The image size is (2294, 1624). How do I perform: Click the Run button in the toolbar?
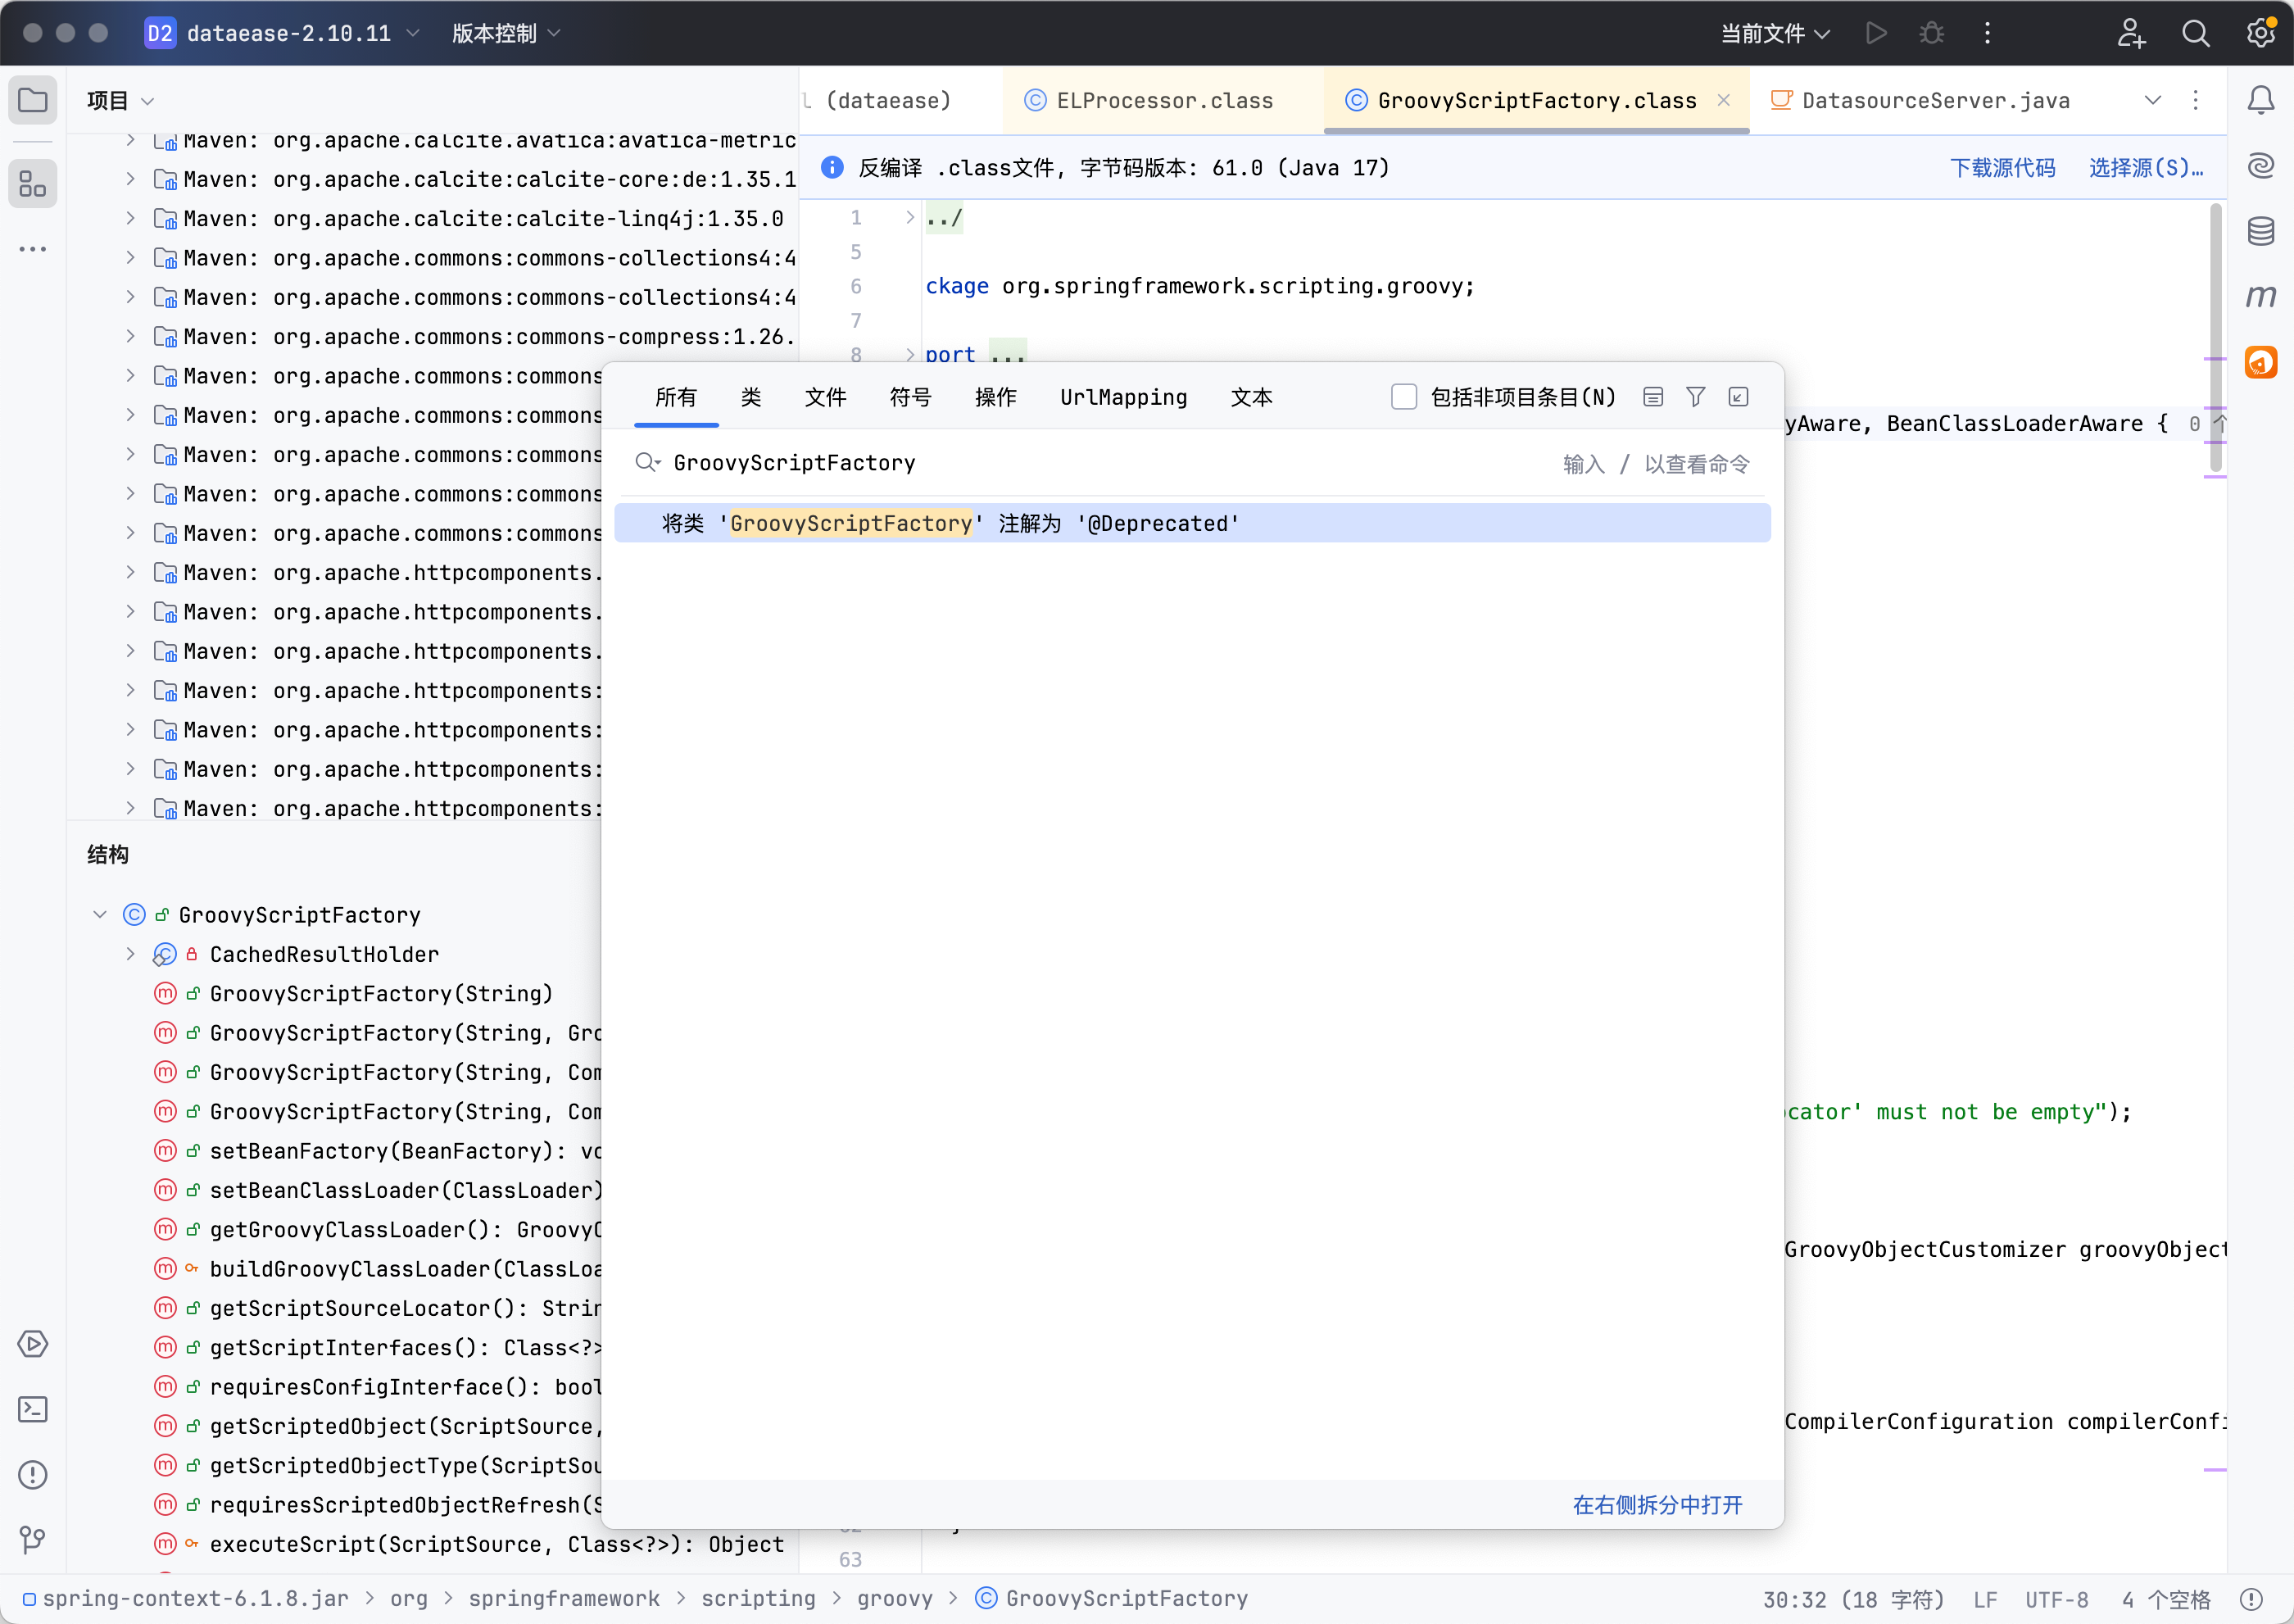pos(1876,33)
